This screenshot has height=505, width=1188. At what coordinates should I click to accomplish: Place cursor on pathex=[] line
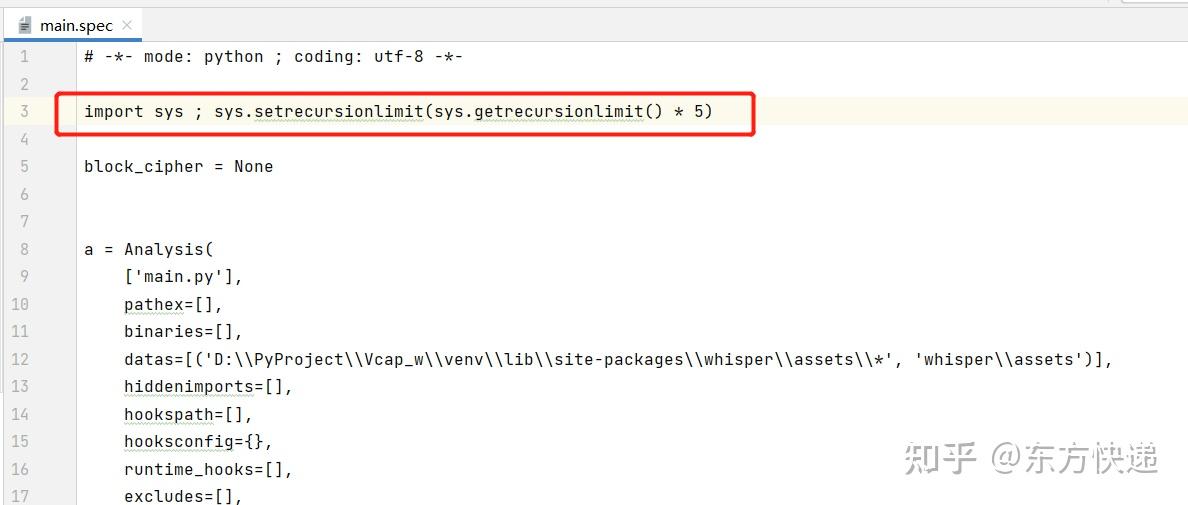pos(174,304)
